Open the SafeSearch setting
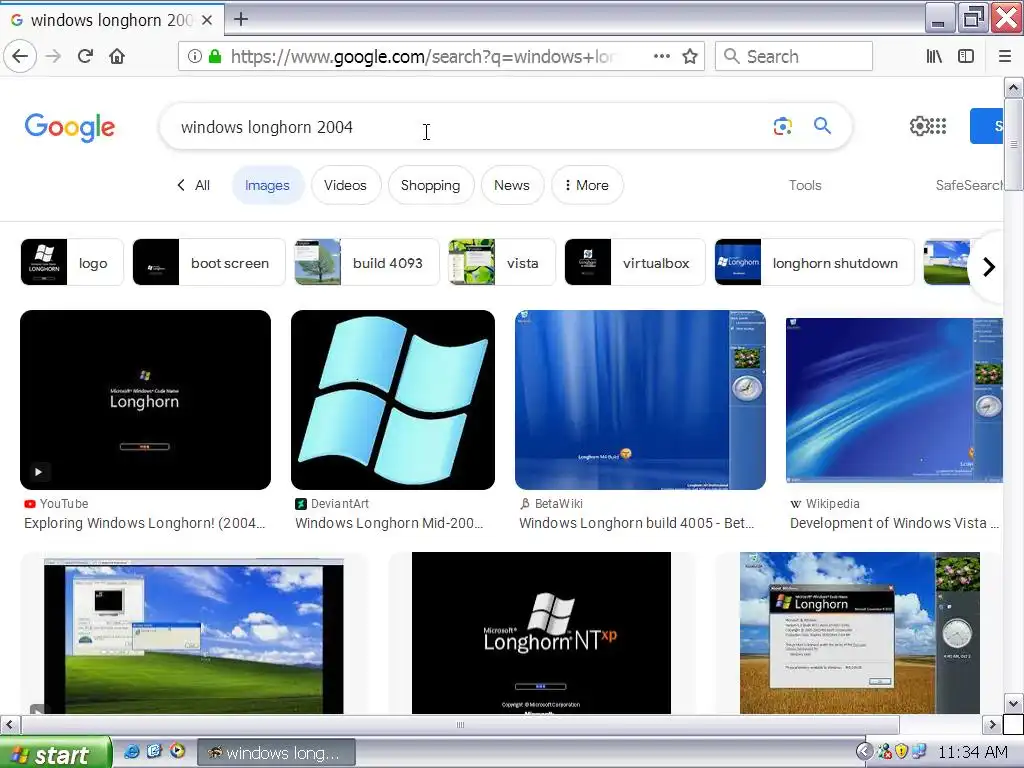 coord(969,185)
